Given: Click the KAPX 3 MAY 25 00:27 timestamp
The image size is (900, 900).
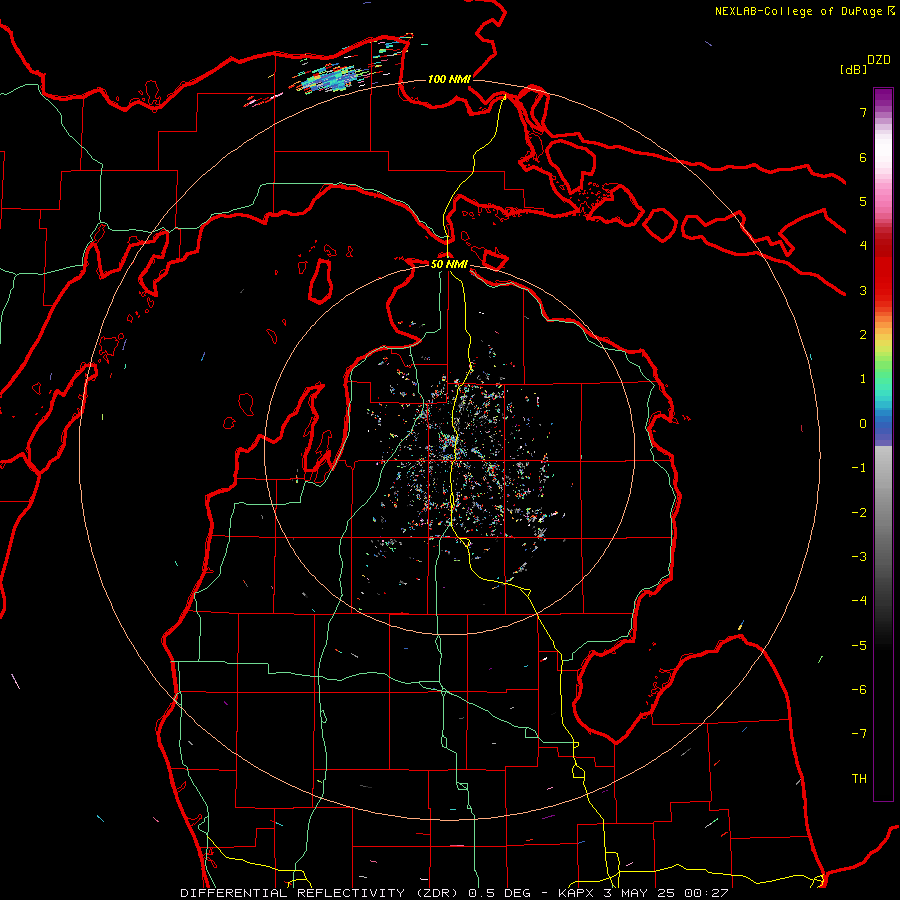Looking at the screenshot, I should tap(643, 893).
